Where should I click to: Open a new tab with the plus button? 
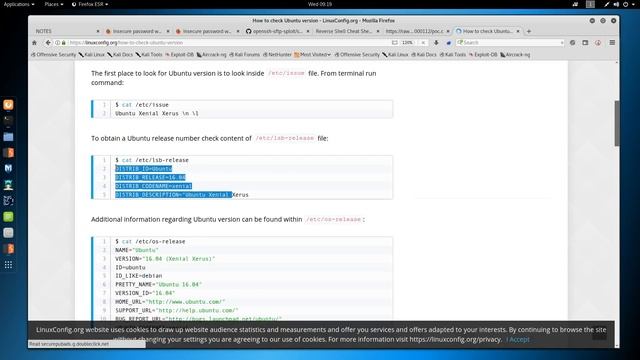[x=529, y=31]
